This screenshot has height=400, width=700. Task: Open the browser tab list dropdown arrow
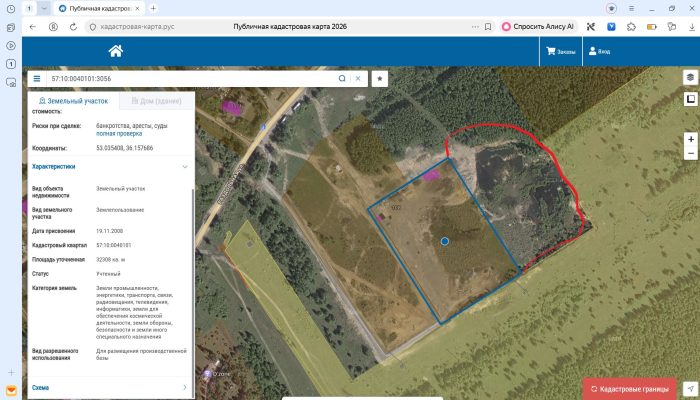click(x=44, y=8)
